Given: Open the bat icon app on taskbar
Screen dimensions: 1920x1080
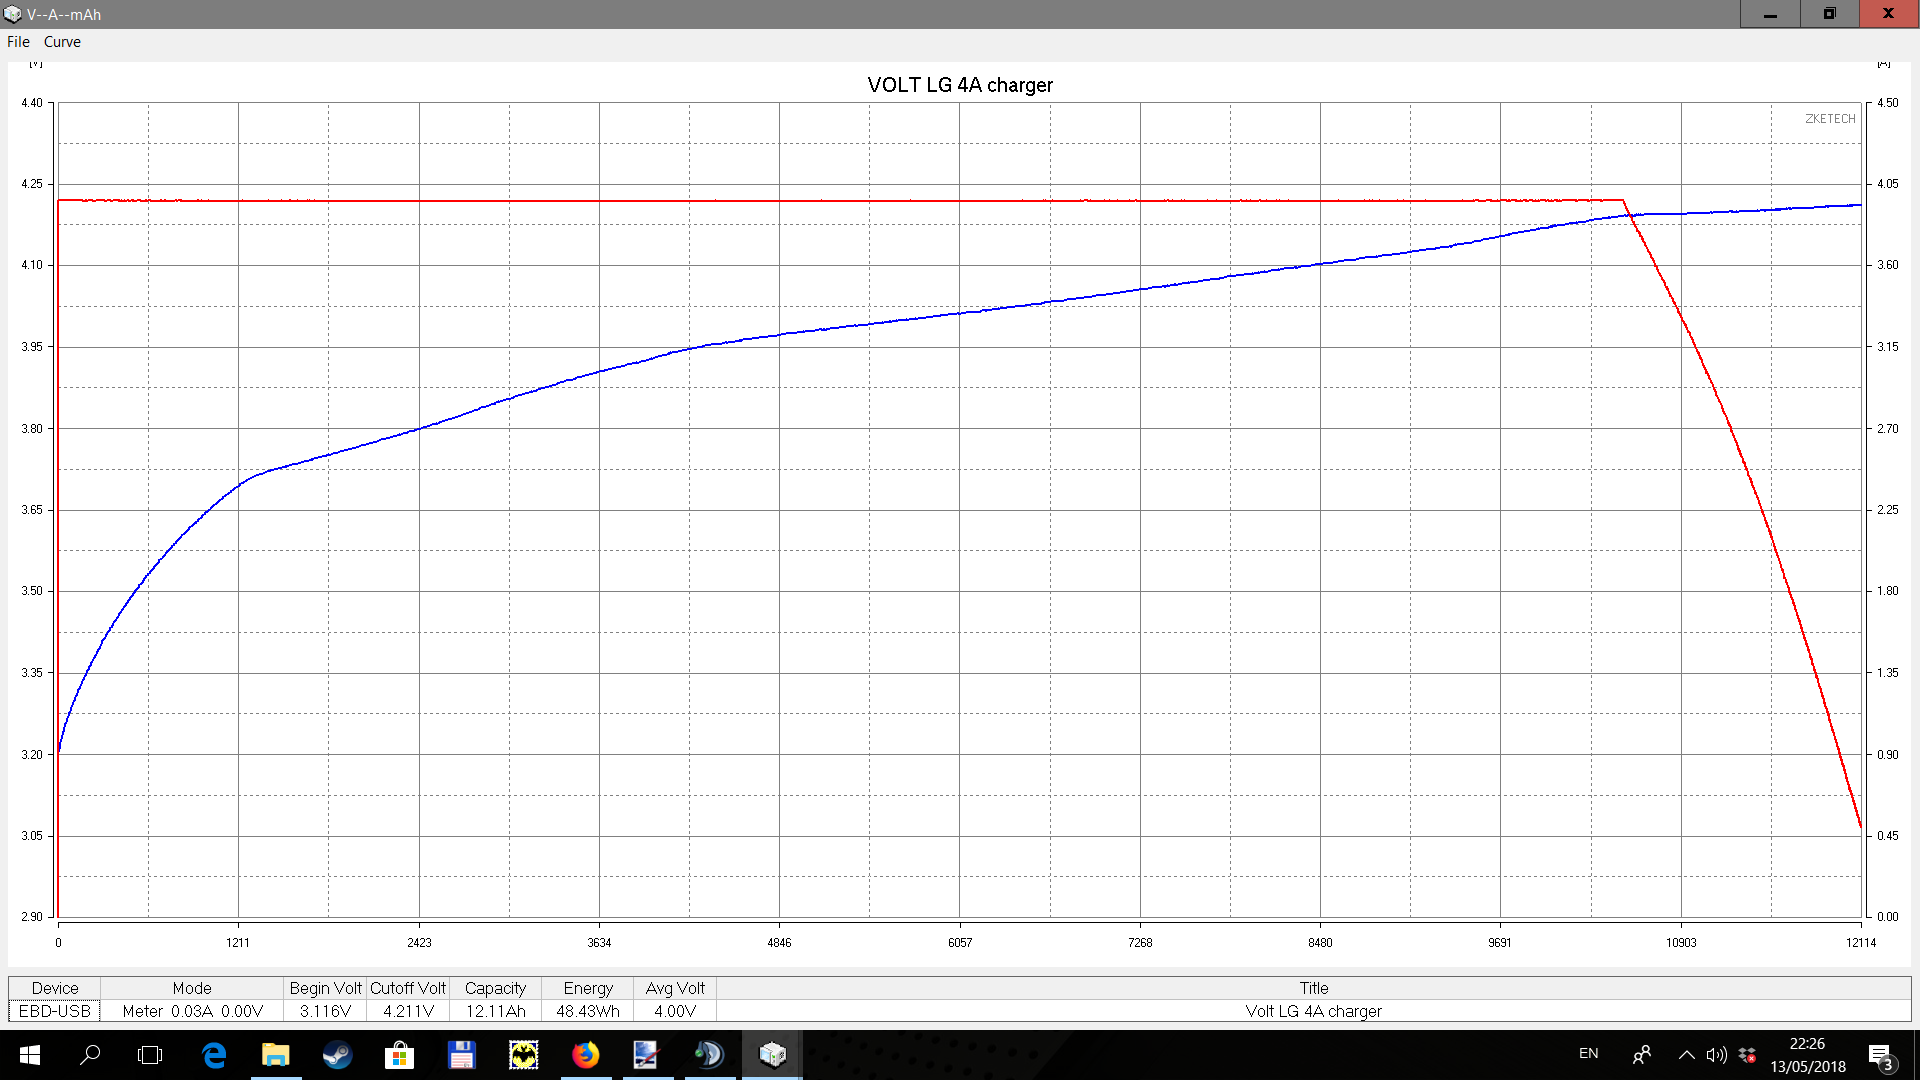Looking at the screenshot, I should click(523, 1055).
